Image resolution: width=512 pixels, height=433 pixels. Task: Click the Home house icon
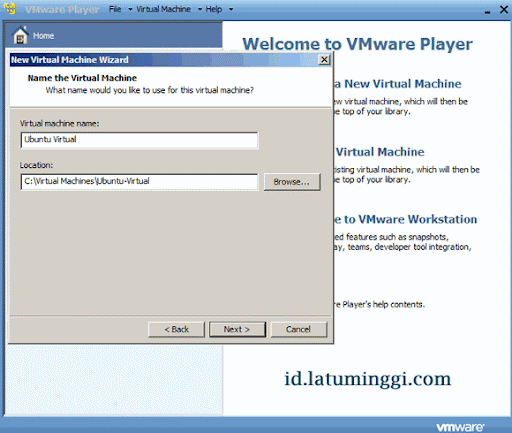[x=20, y=35]
